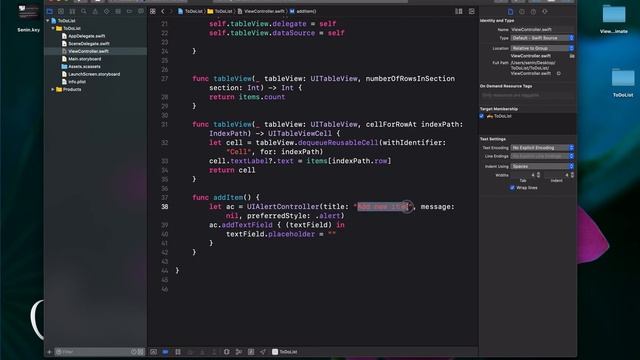The height and width of the screenshot is (360, 640).
Task: Select ToDoList process in debug bar
Action: point(285,352)
